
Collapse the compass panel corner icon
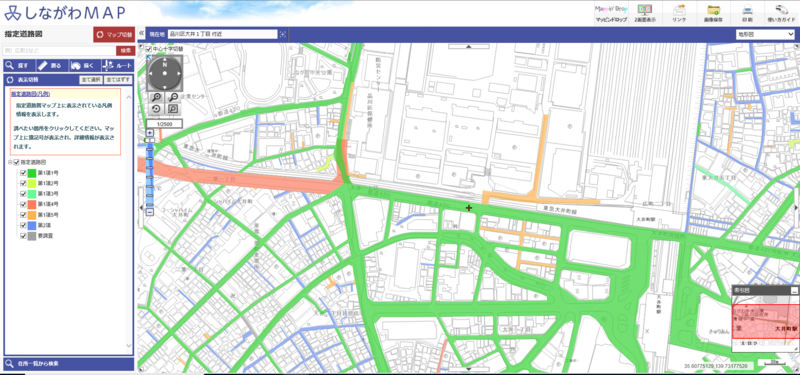149,58
